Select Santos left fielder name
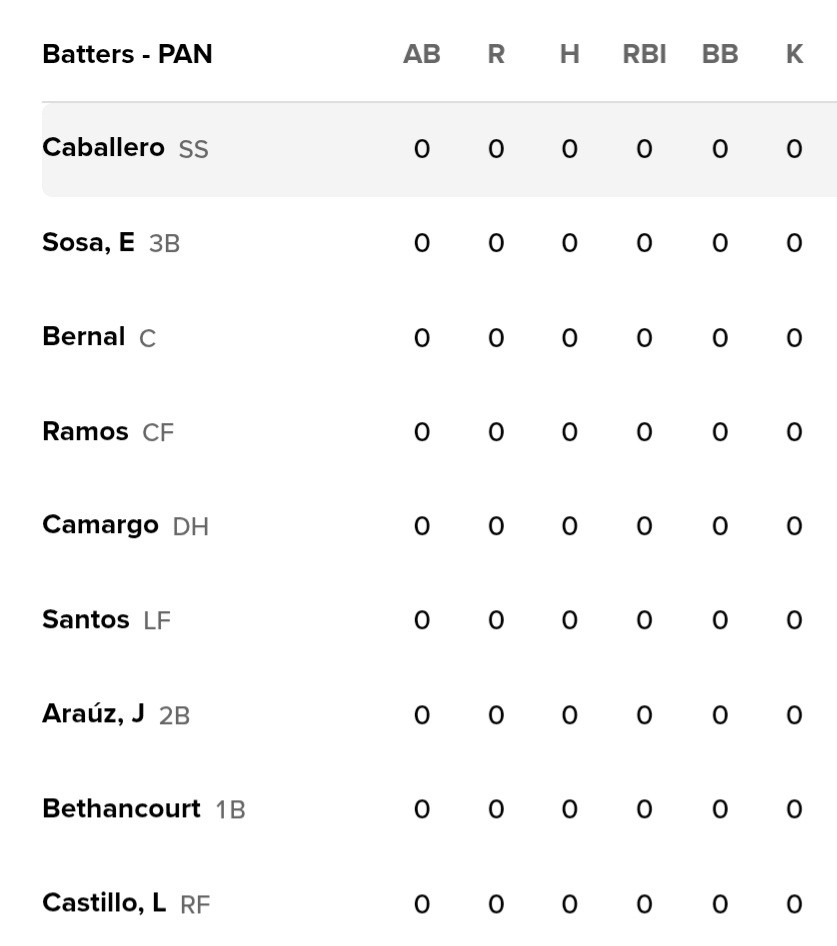 pos(86,620)
